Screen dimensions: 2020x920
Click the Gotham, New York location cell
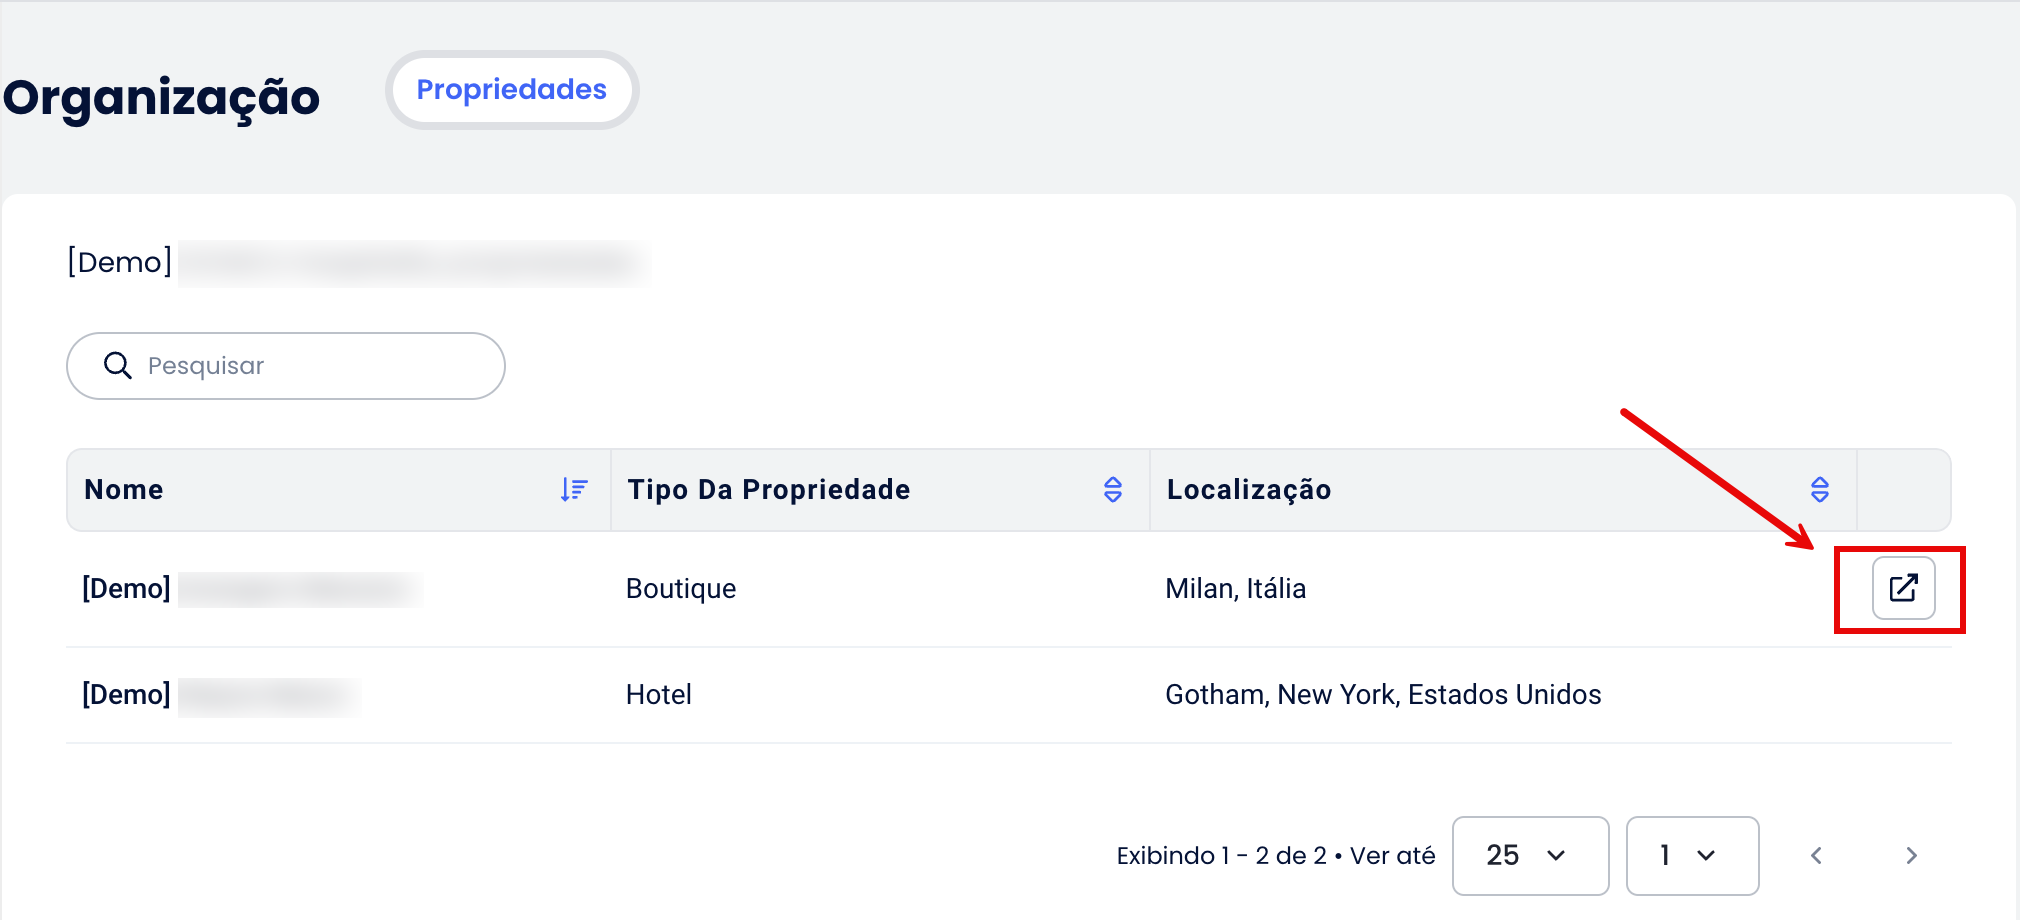[1383, 694]
